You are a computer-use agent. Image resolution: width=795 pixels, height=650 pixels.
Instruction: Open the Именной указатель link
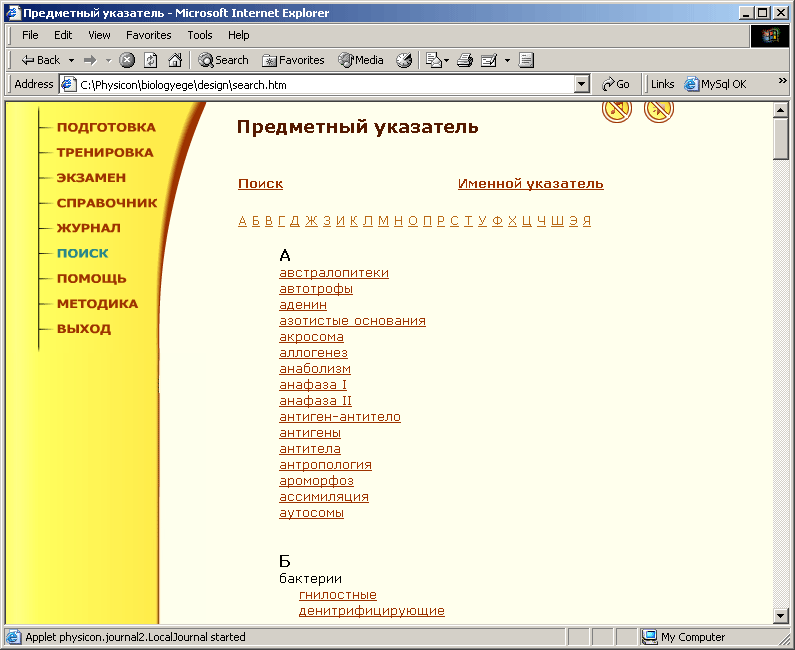(x=531, y=184)
